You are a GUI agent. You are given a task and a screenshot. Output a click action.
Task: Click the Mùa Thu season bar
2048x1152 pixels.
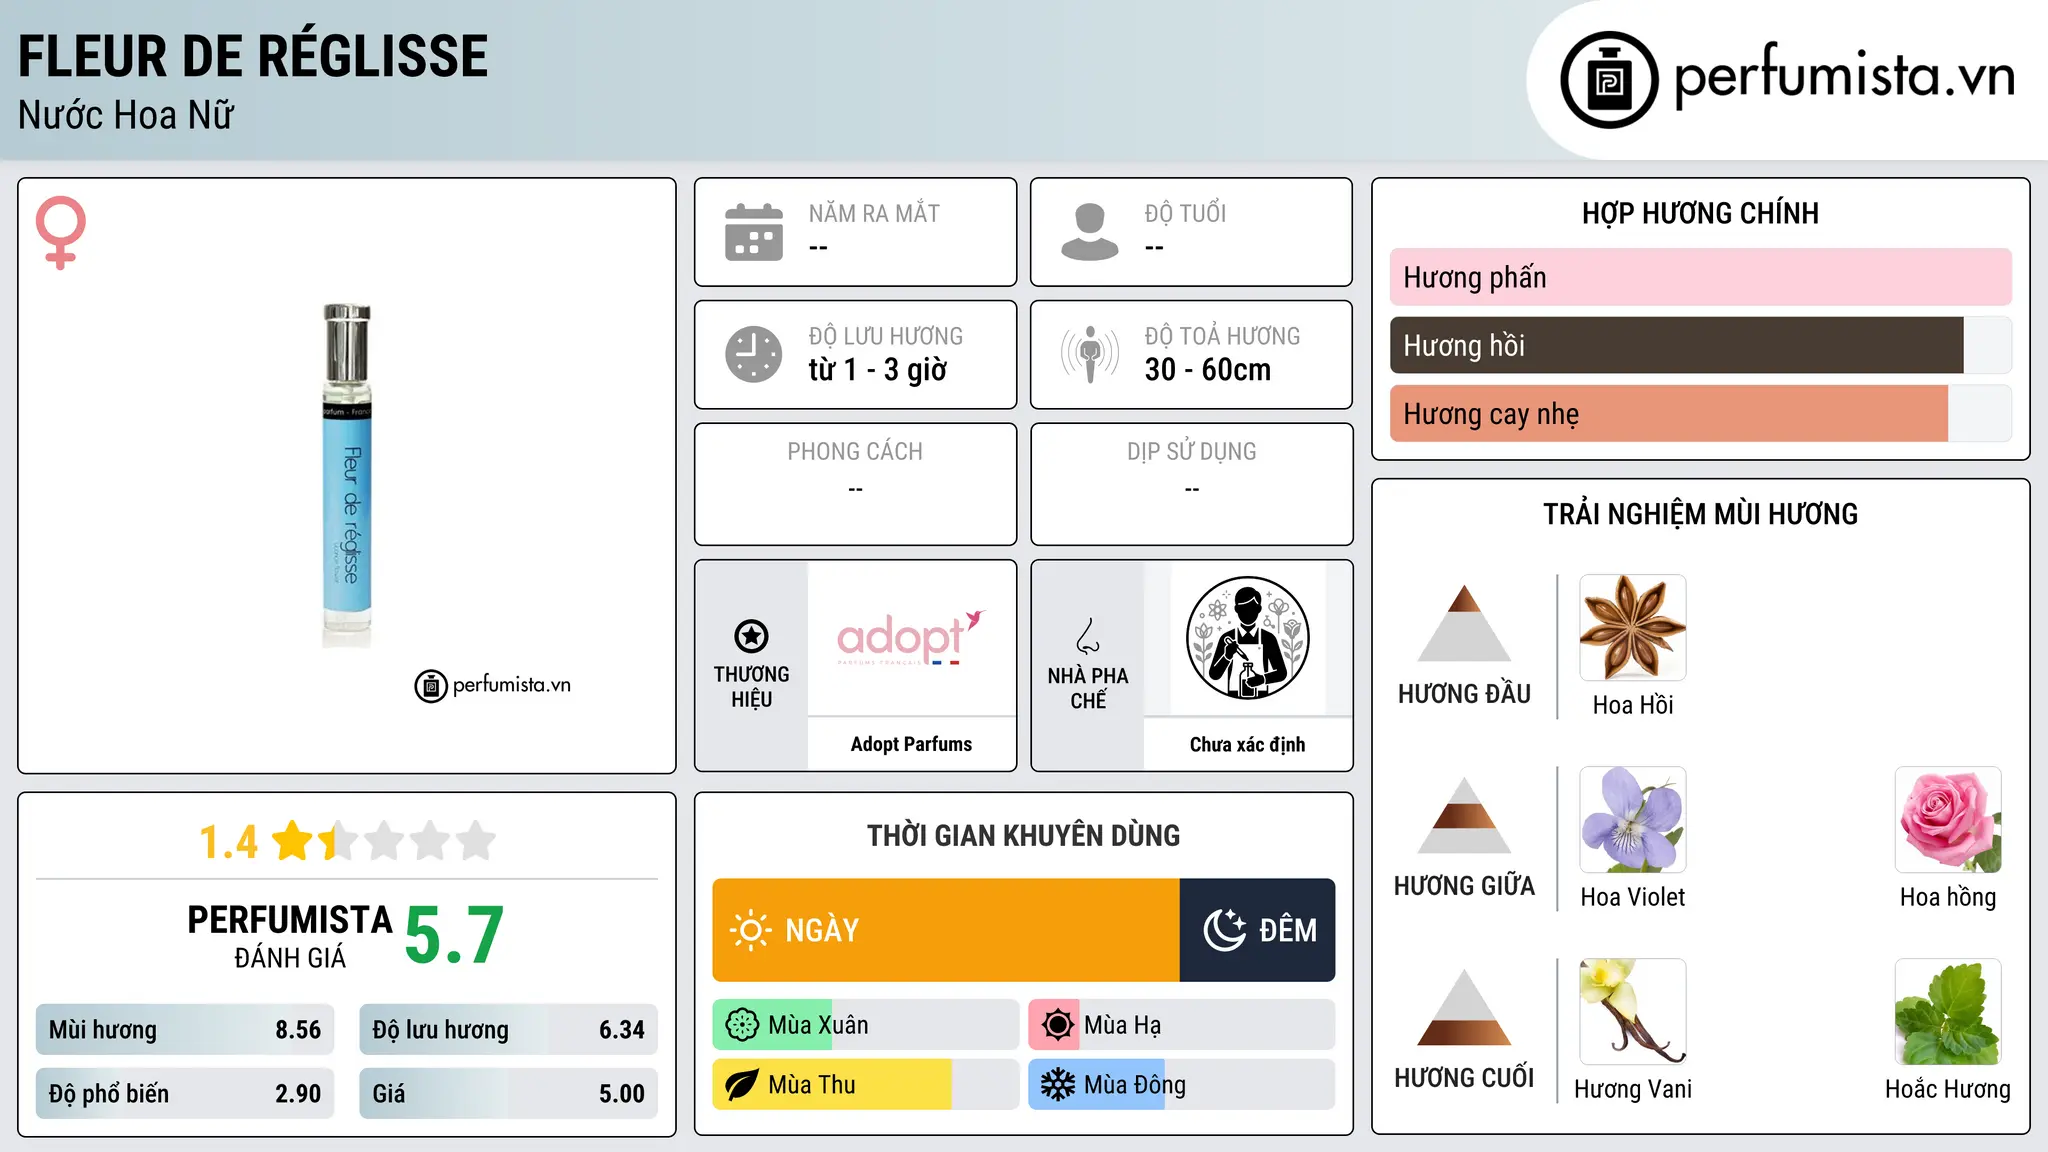pos(866,1085)
